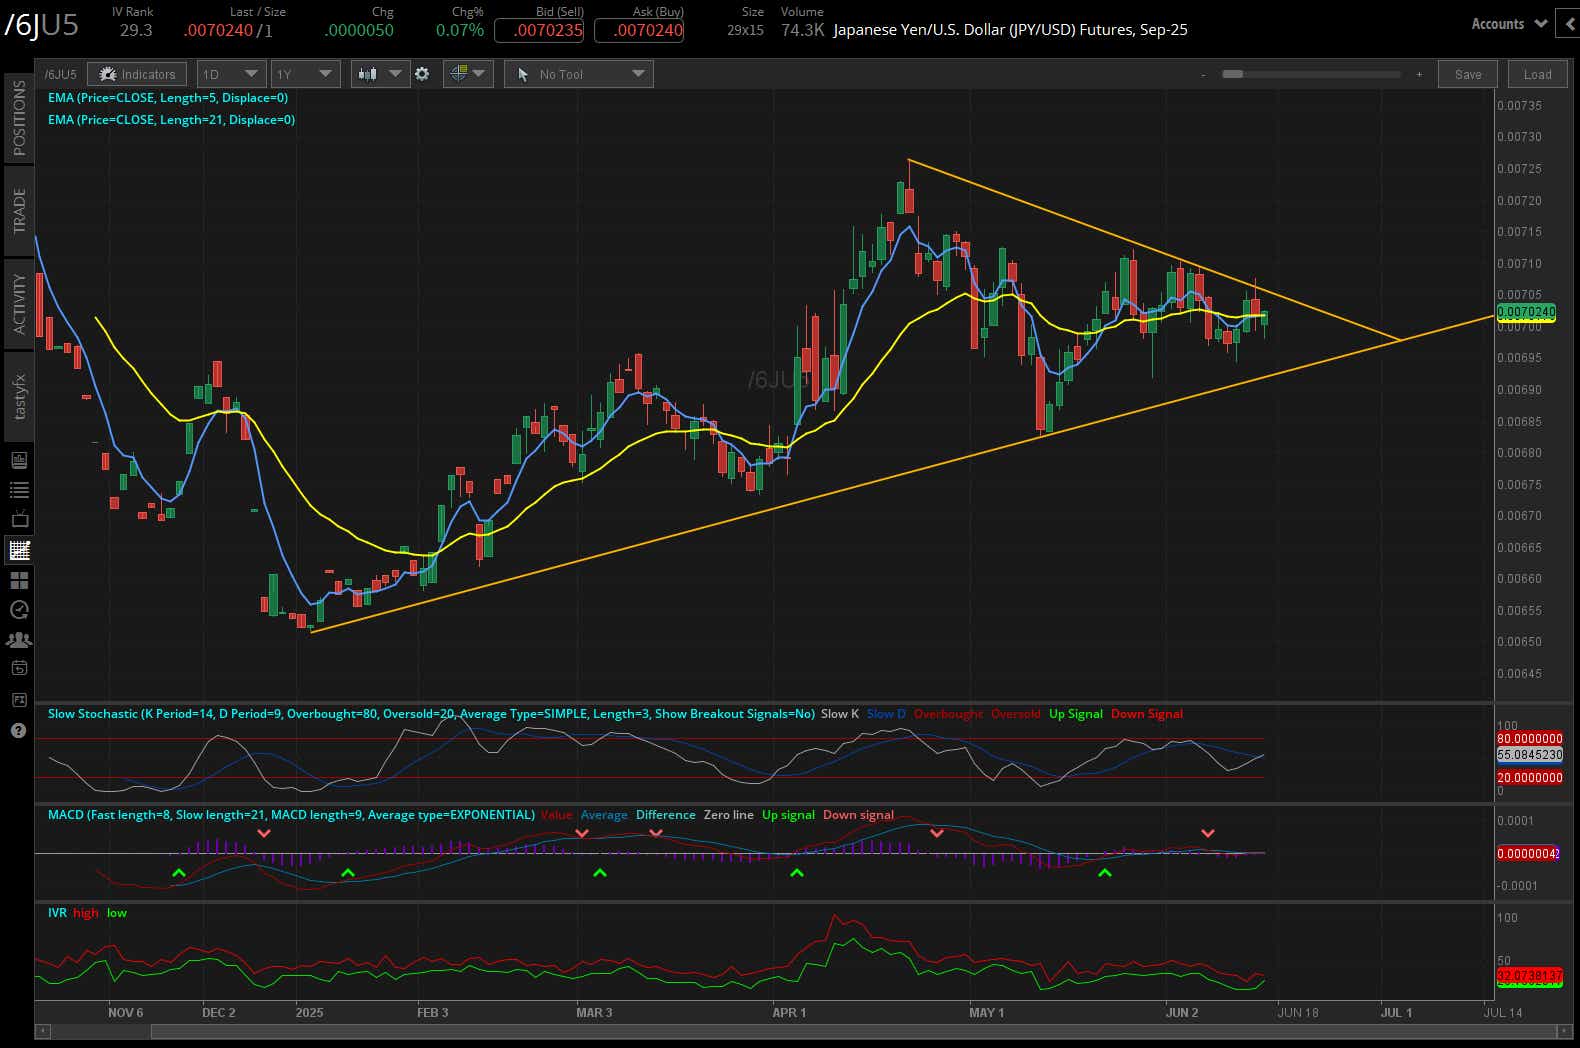Click the EMA Length=21 study label

[x=171, y=119]
